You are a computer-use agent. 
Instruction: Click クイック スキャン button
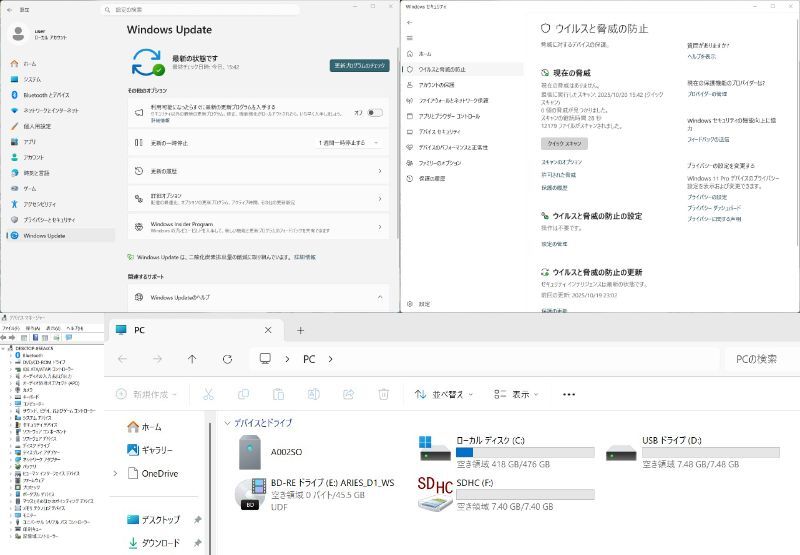tap(564, 143)
